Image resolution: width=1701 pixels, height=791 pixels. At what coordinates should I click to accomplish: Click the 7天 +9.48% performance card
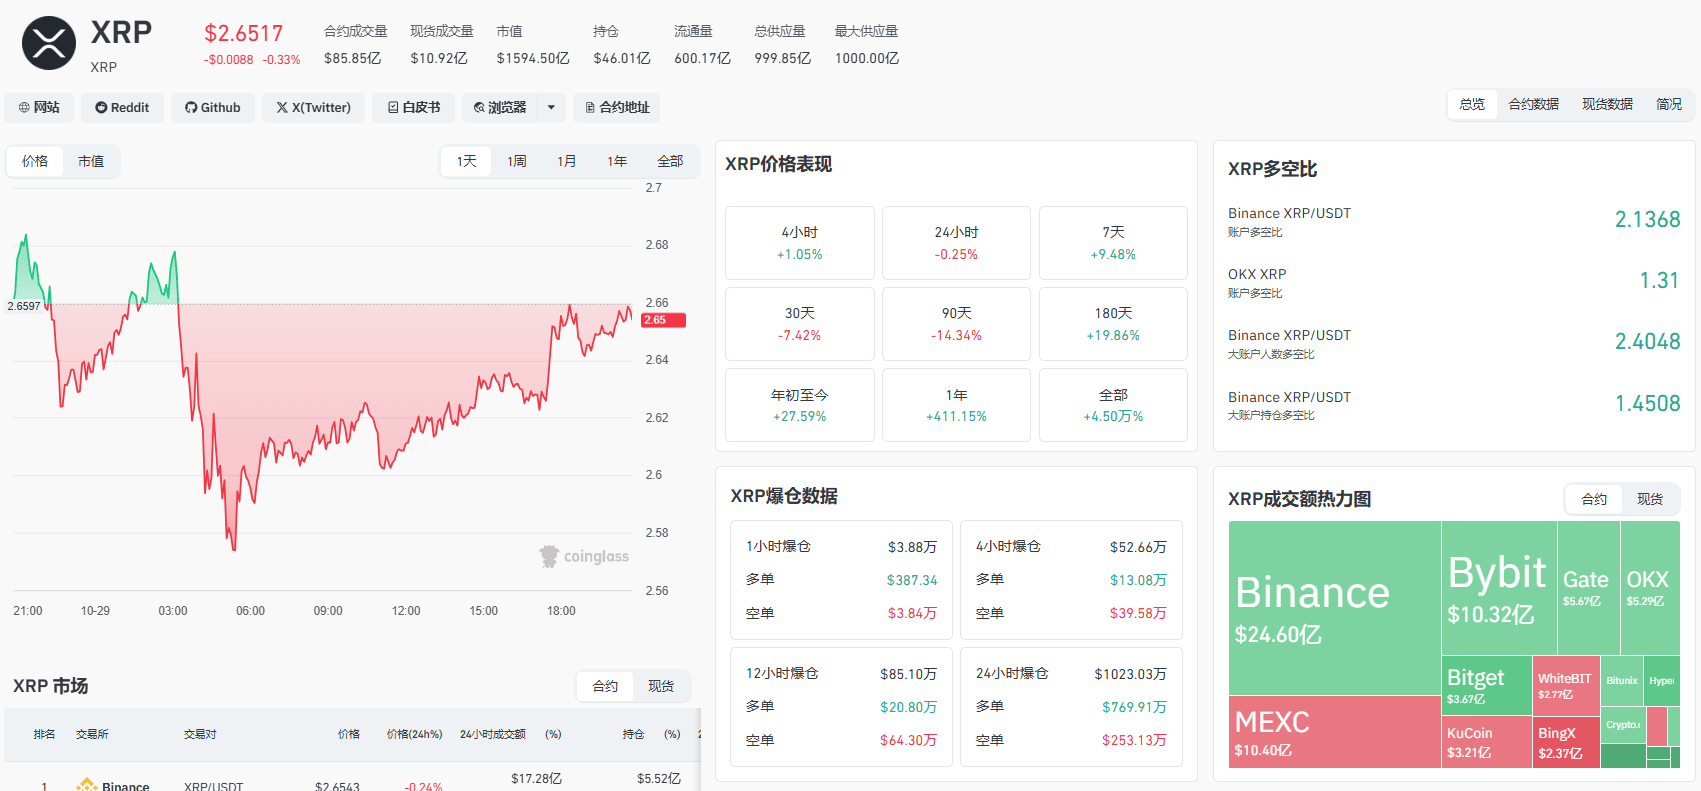(x=1113, y=243)
